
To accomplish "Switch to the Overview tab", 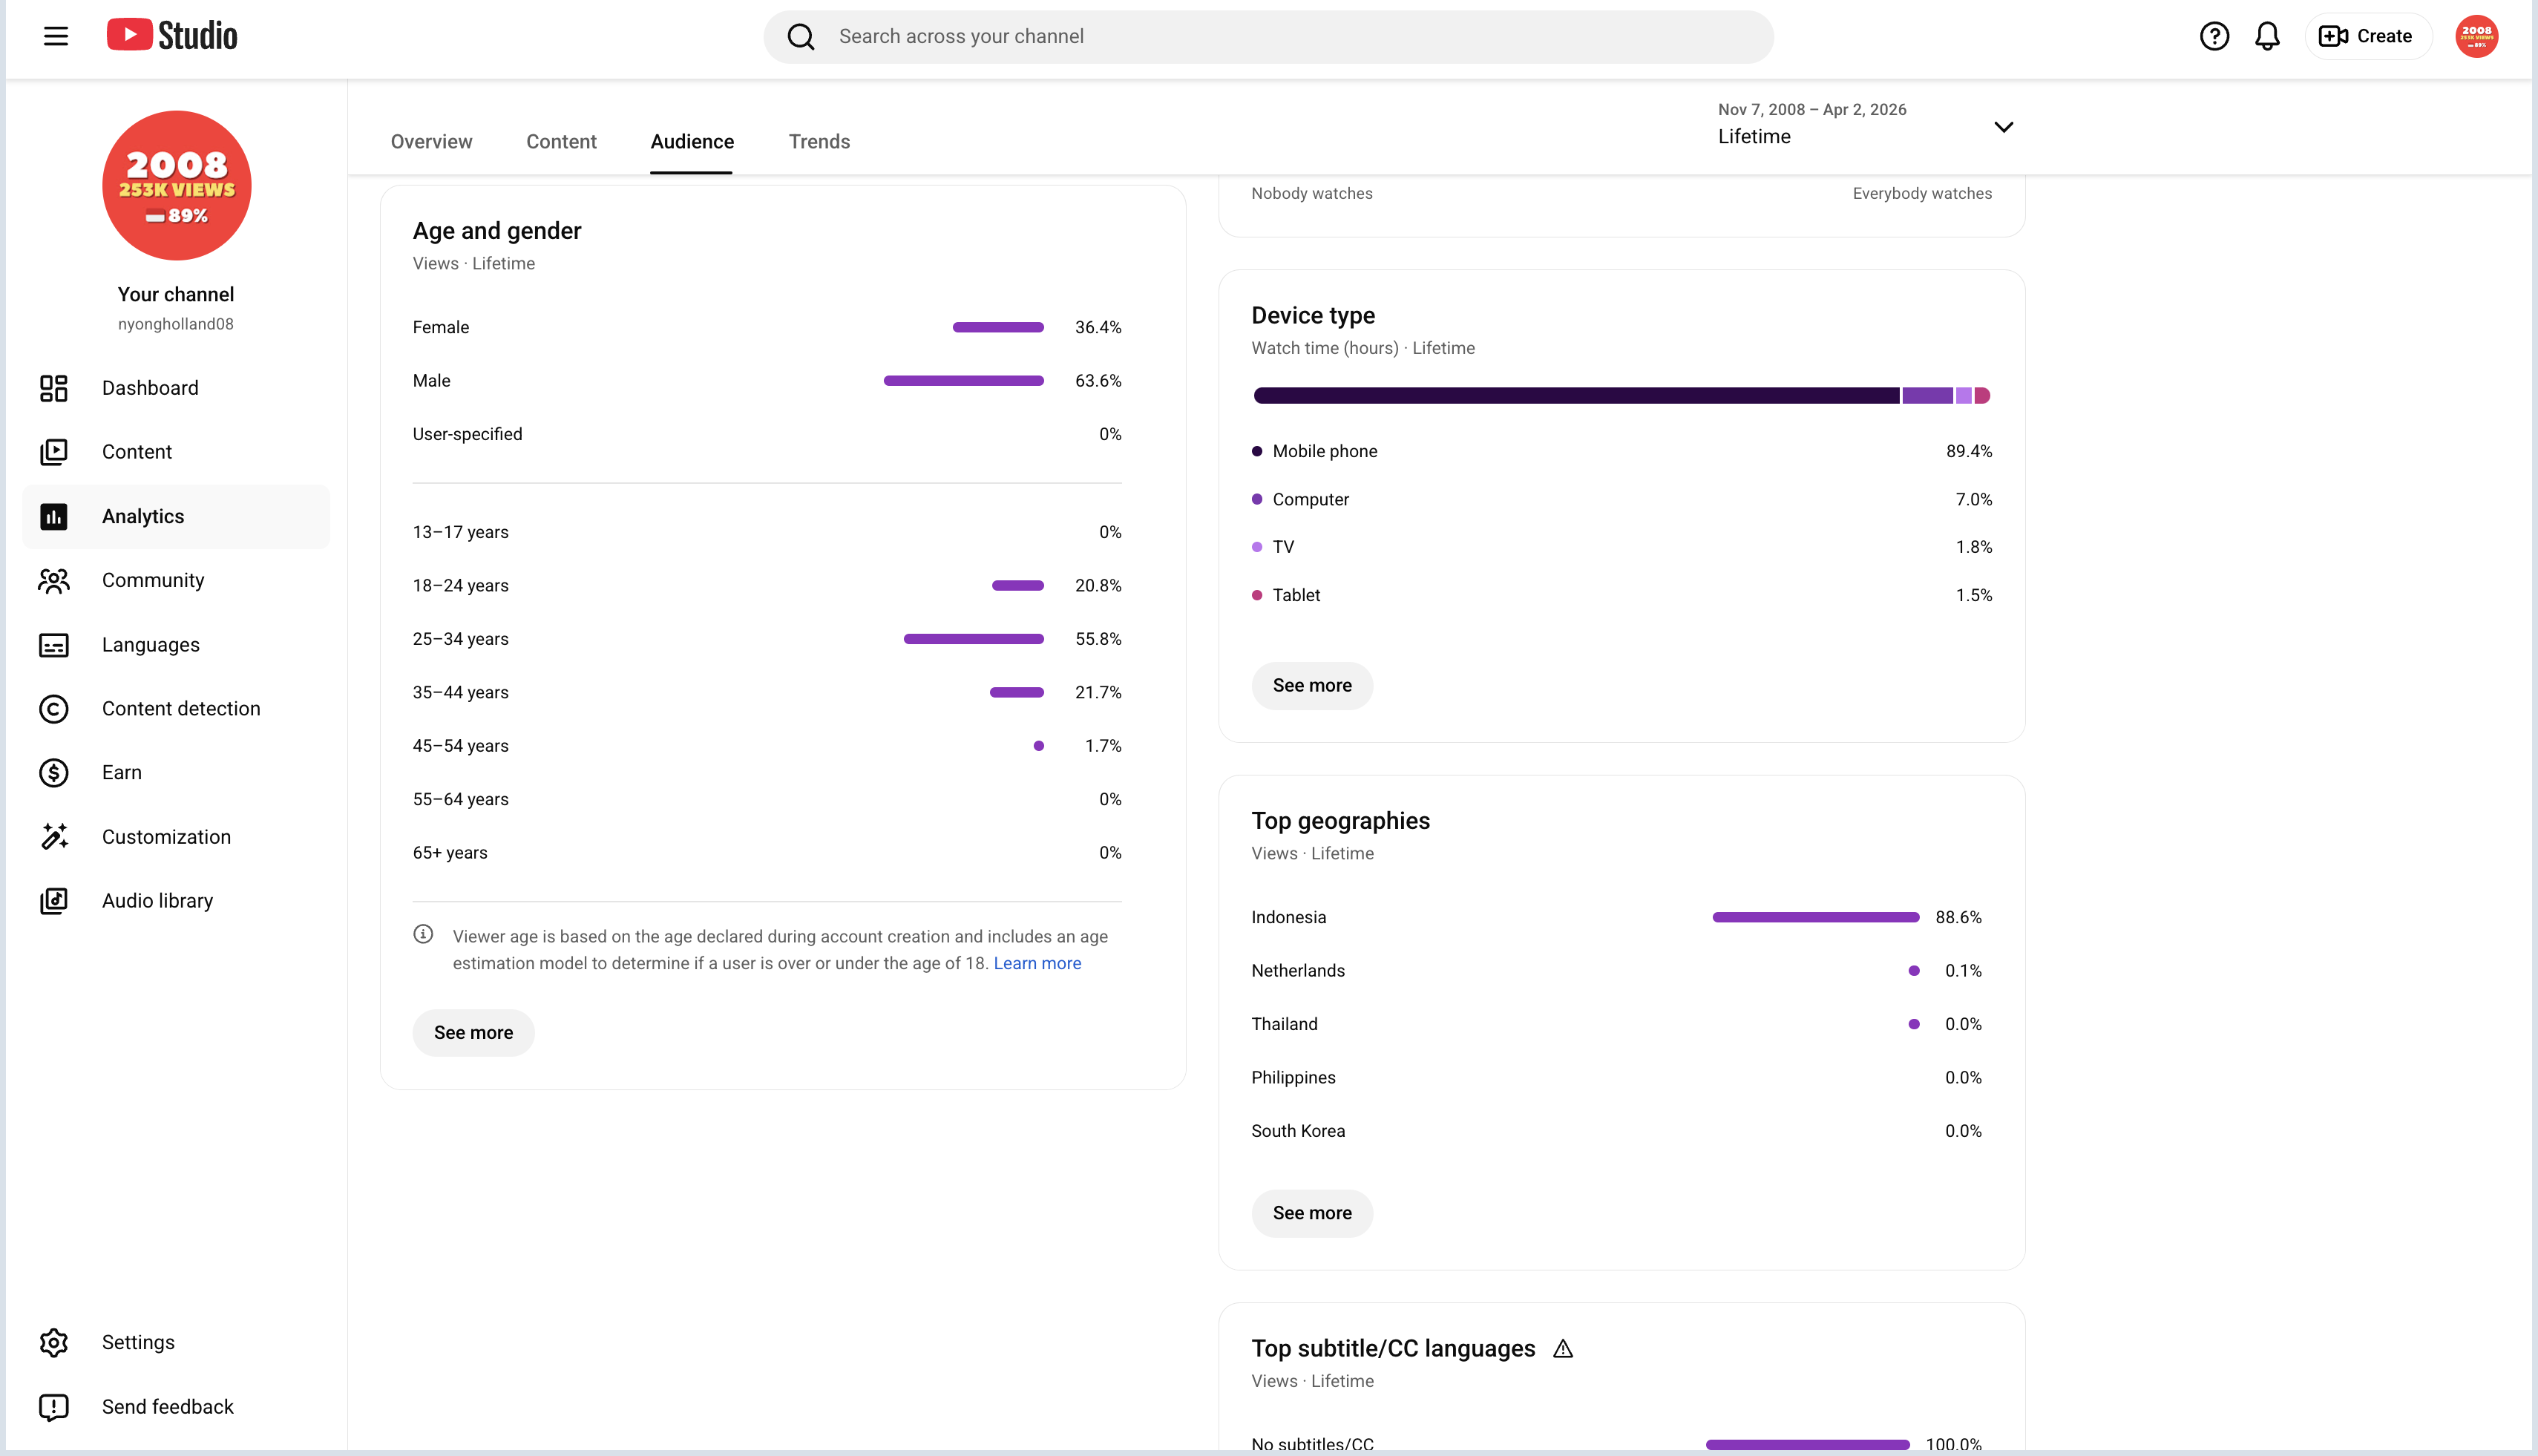I will pos(431,142).
